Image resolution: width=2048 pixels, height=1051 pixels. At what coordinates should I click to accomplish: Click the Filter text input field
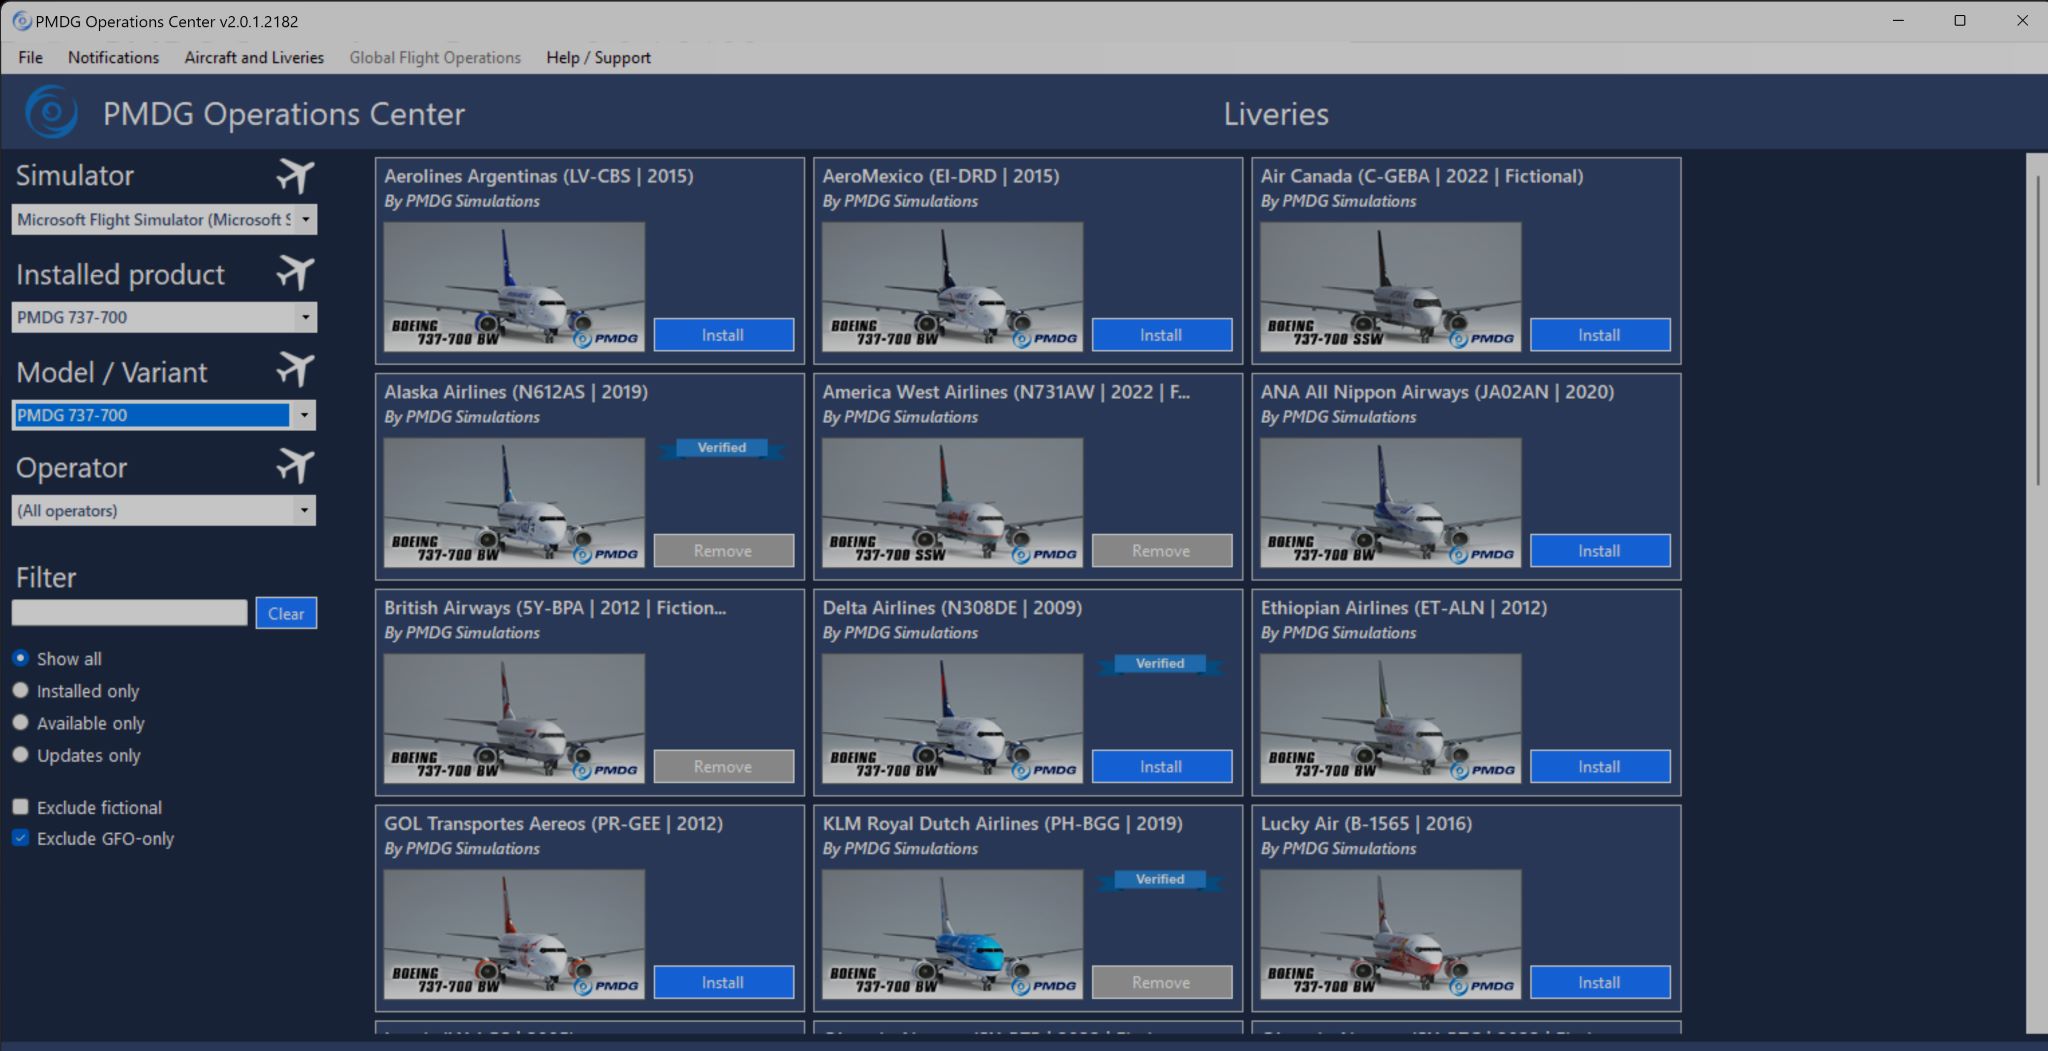129,613
